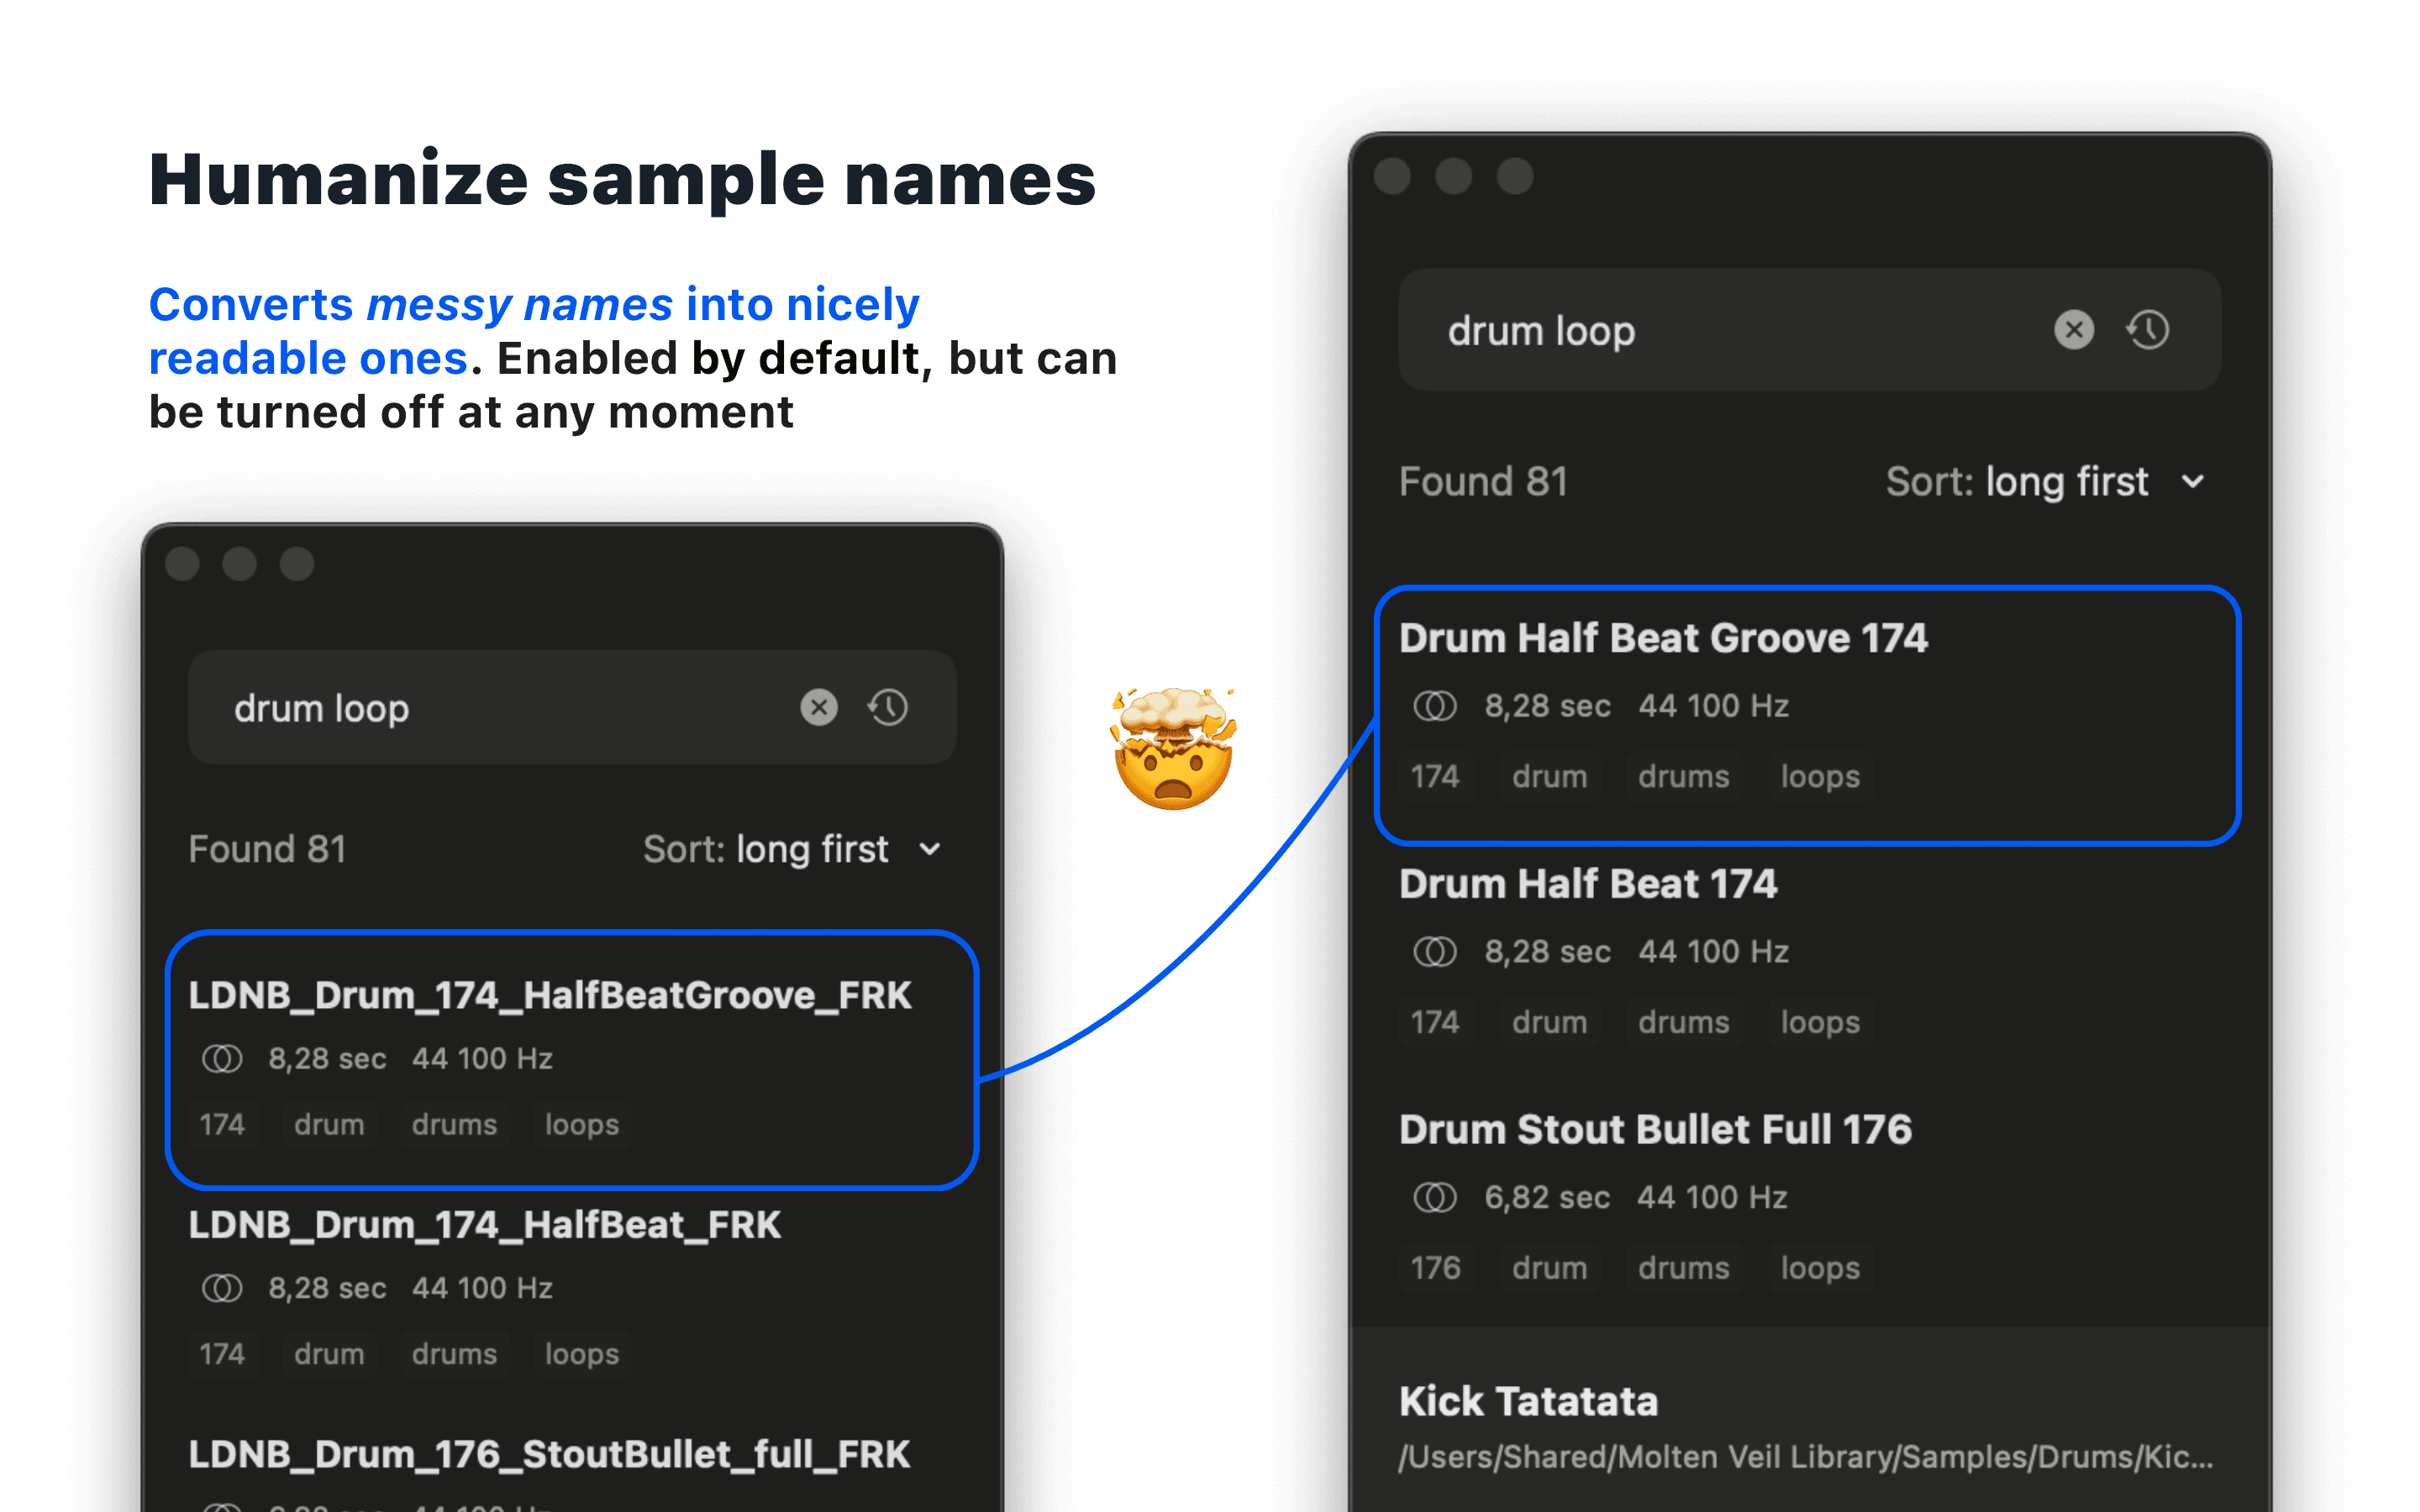Open search history in the left window
The width and height of the screenshot is (2420, 1512).
click(x=887, y=707)
